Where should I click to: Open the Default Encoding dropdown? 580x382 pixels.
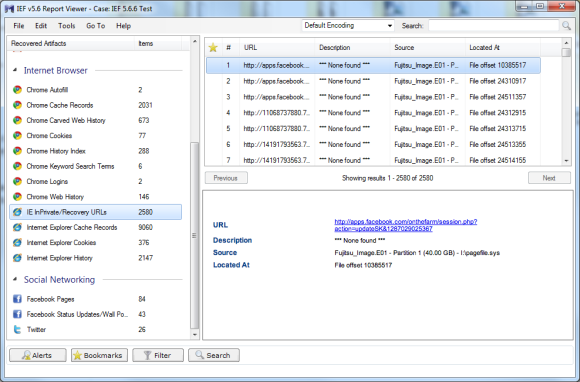348,26
